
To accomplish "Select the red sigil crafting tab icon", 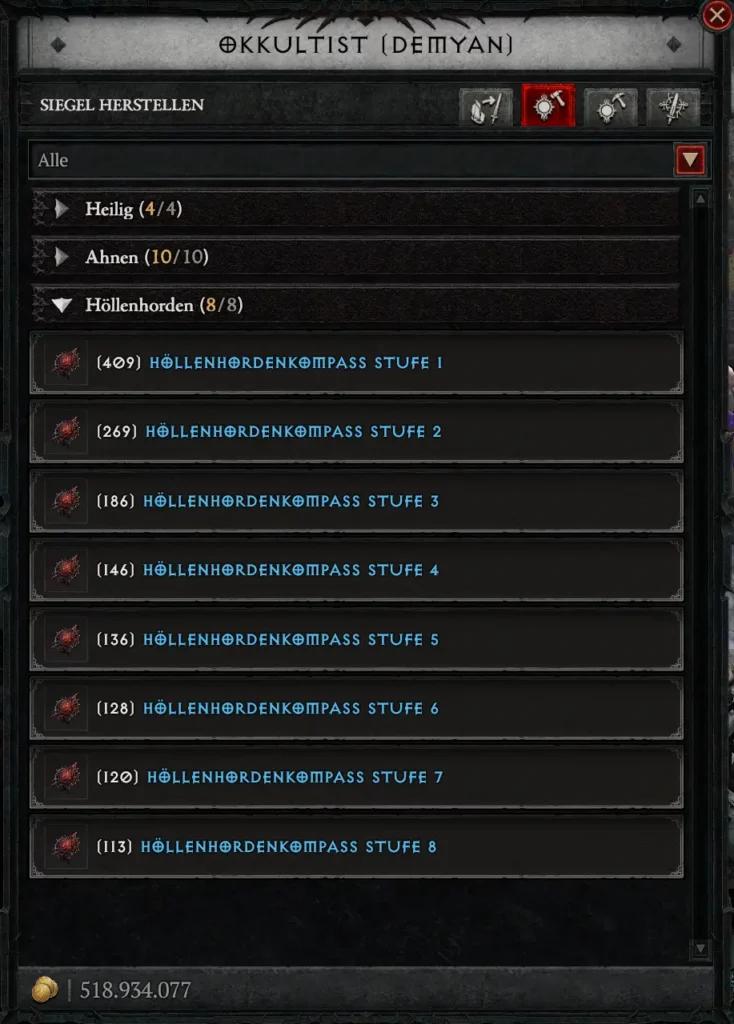I will 548,105.
